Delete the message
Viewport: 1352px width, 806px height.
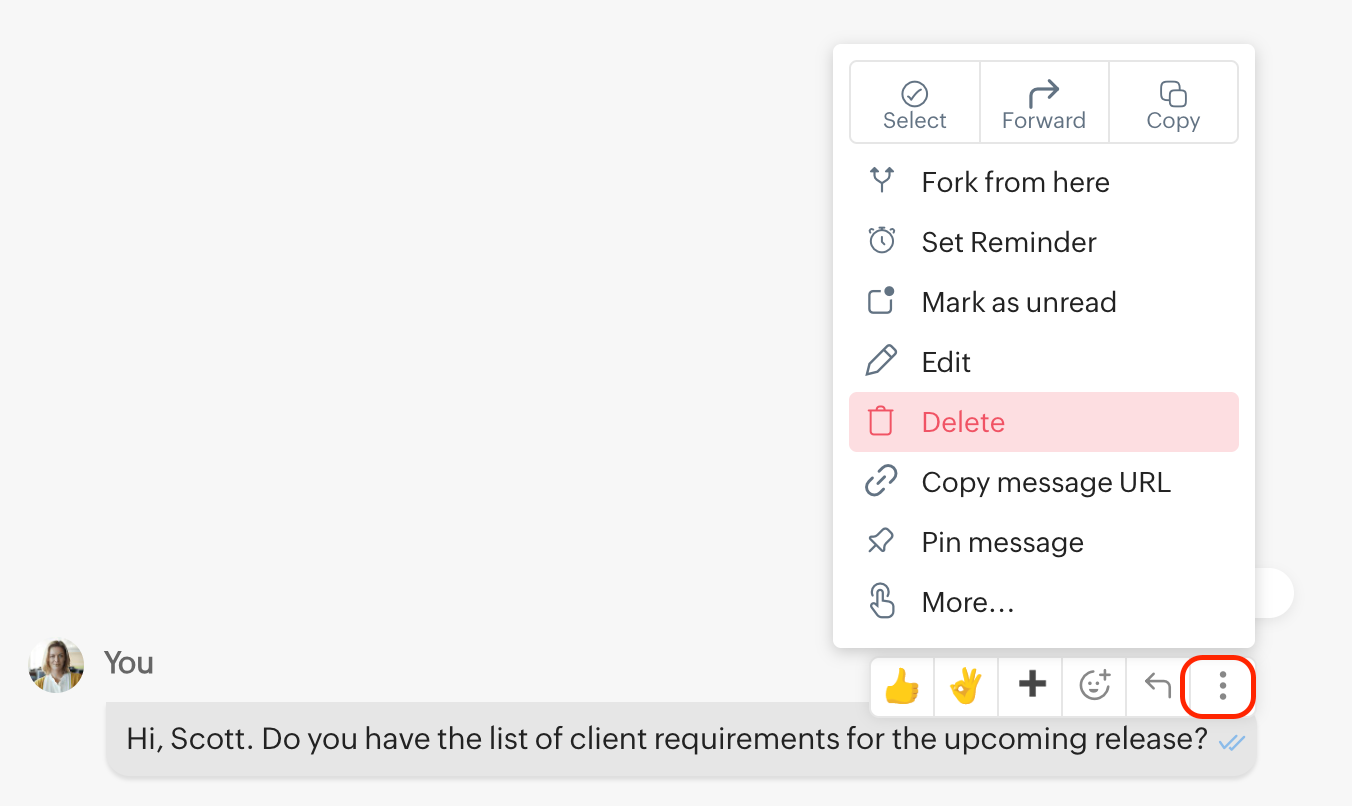[963, 423]
